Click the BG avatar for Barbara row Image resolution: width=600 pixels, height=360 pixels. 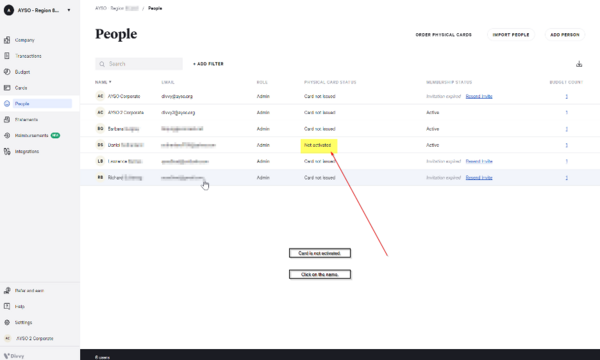[100, 129]
